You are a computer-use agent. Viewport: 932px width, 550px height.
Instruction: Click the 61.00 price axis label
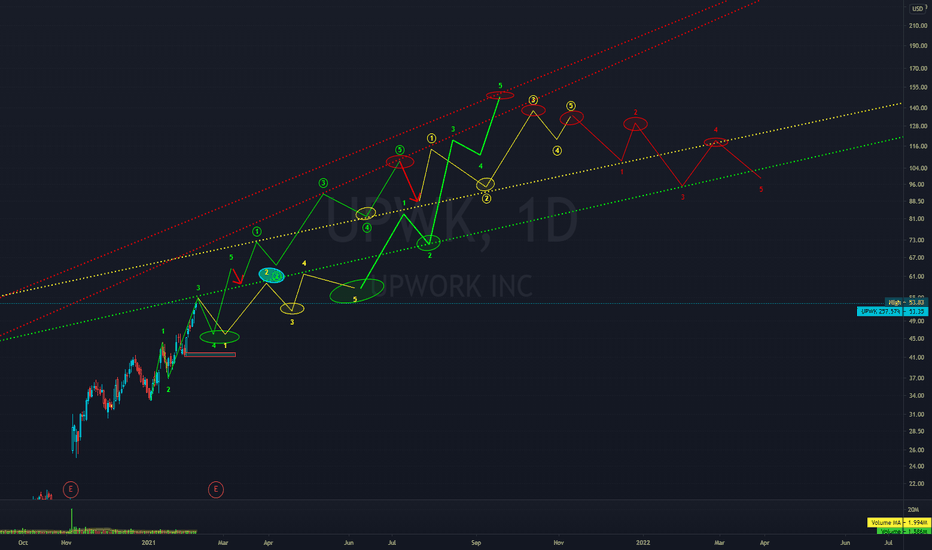pos(917,276)
